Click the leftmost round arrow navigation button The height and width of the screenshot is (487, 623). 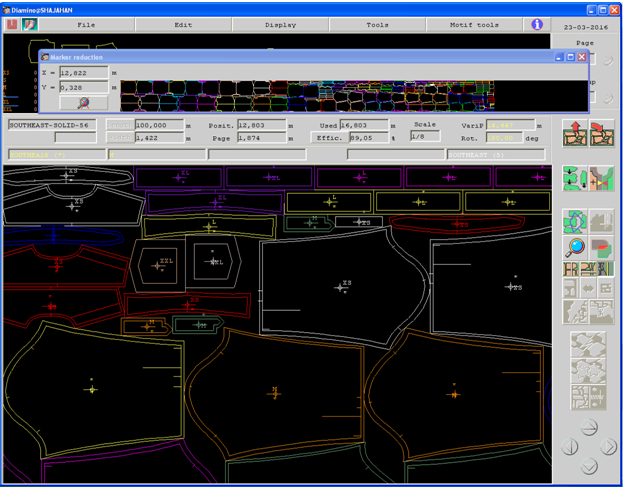click(568, 447)
